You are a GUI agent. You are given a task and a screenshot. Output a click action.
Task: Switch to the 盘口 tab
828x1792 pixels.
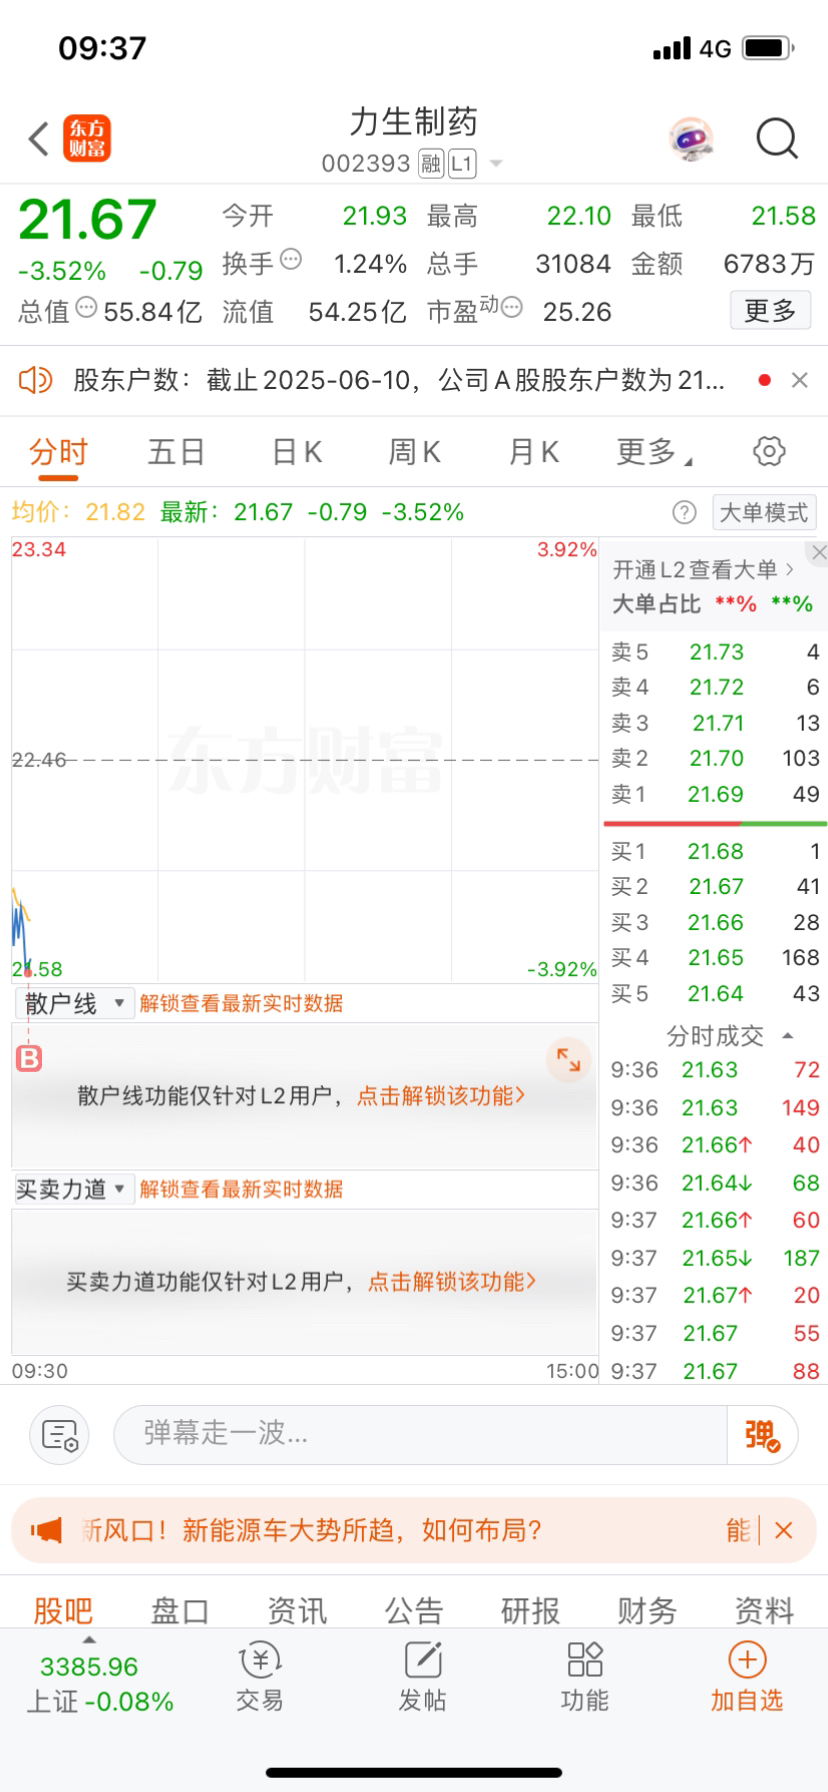coord(179,1610)
